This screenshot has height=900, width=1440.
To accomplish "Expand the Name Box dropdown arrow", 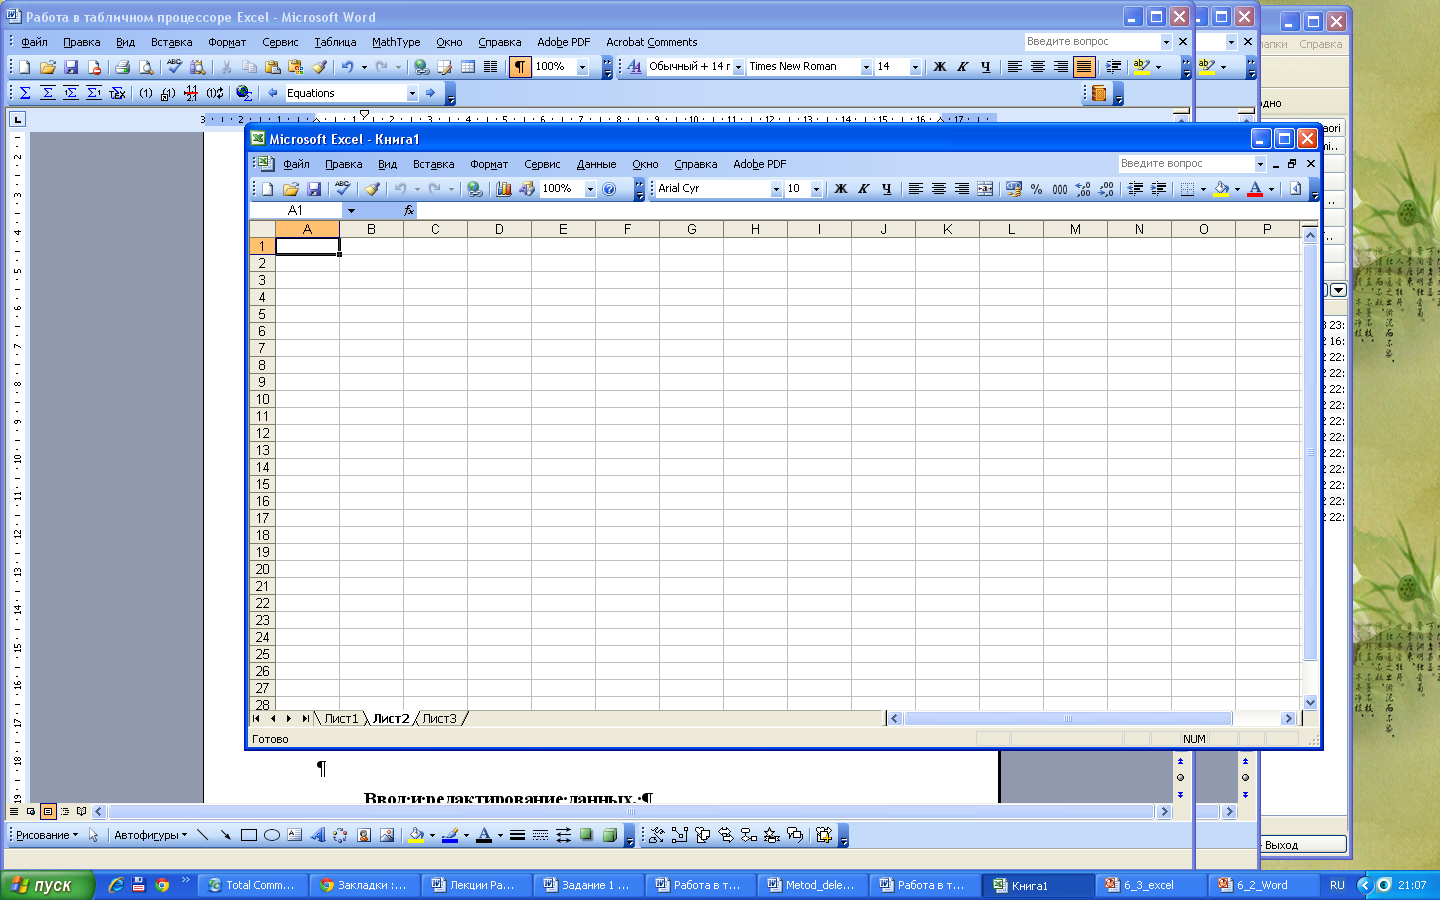I will [x=351, y=210].
